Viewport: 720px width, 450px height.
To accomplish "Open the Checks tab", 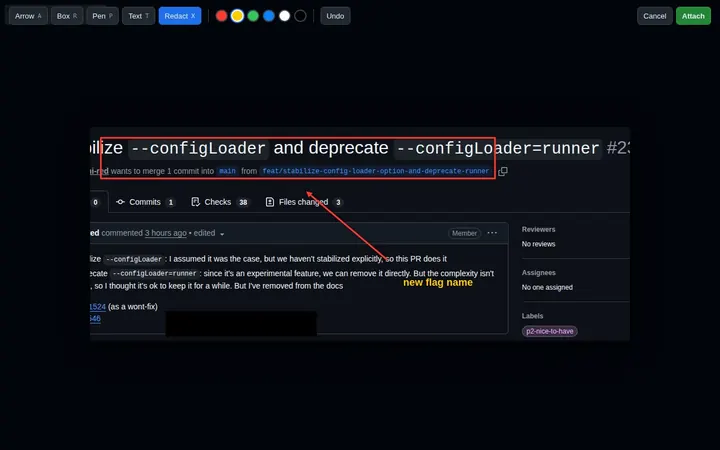I will coord(220,202).
